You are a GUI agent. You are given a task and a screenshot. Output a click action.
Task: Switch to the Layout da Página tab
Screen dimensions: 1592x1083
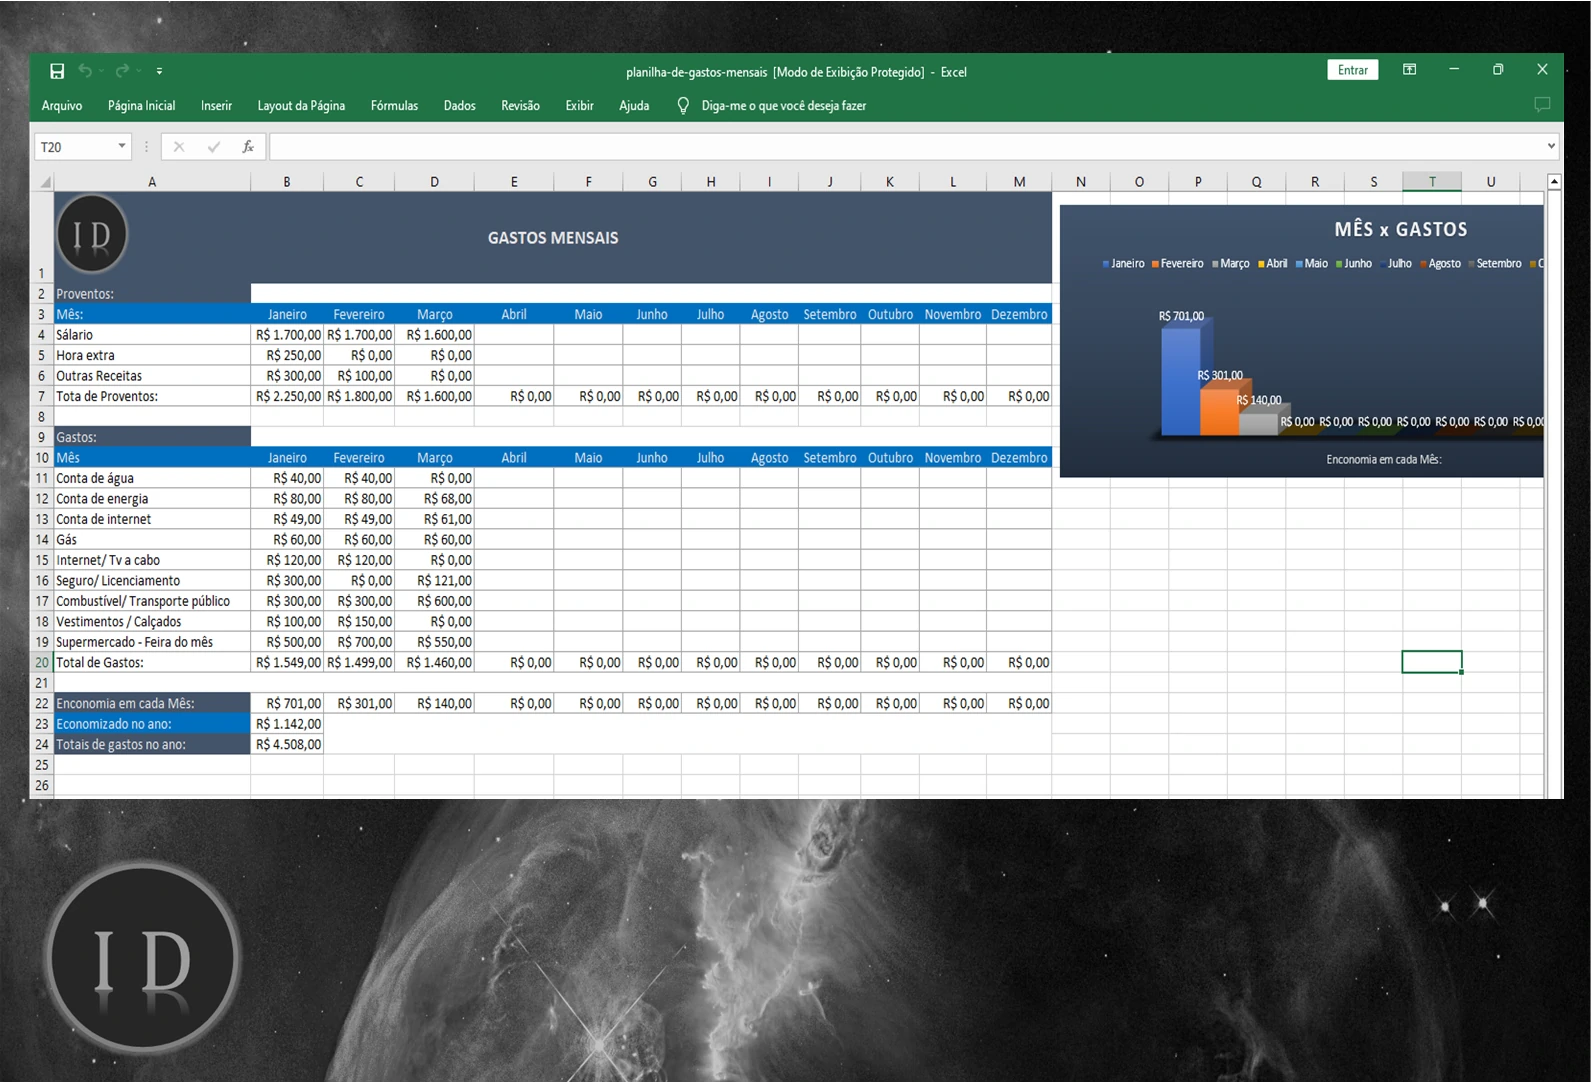coord(301,105)
